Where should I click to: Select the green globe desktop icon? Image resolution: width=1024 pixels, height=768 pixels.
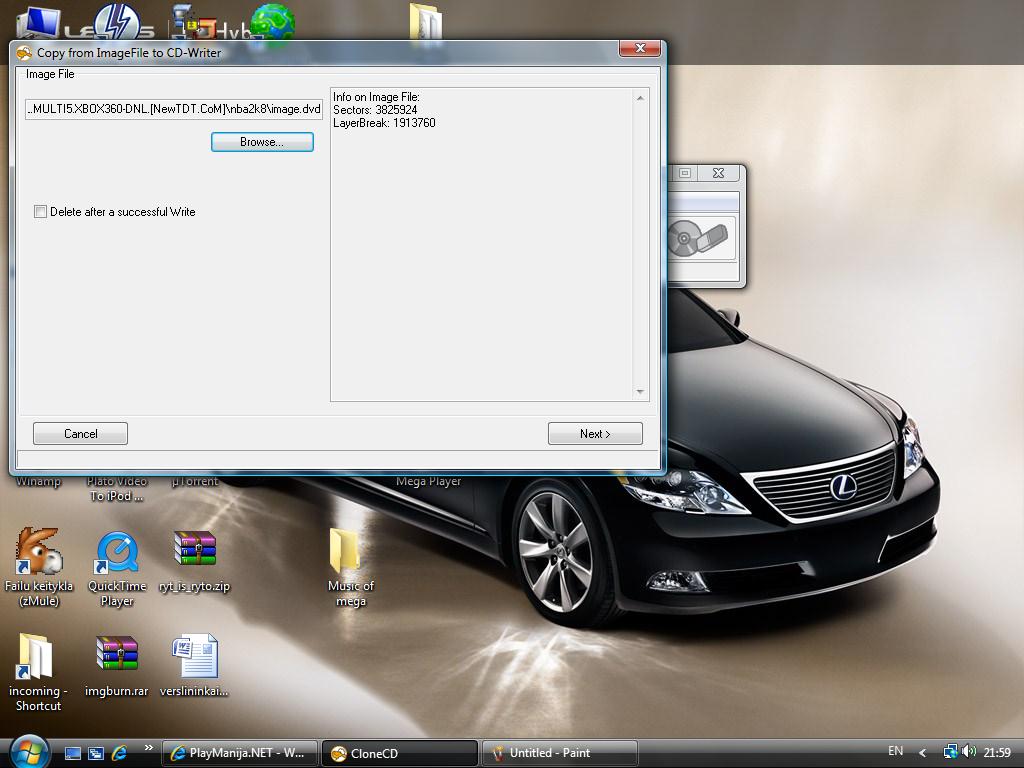tap(273, 22)
